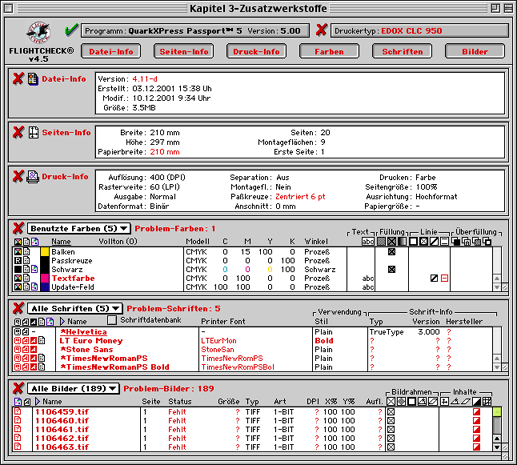Click the red X beside the Datei-Info panel
The height and width of the screenshot is (465, 517).
(18, 79)
